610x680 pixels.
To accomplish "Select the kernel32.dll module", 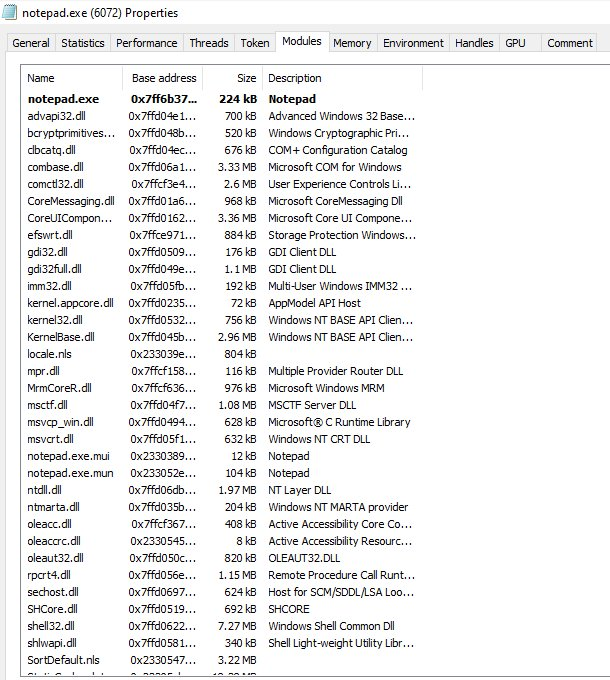I will tap(222, 320).
